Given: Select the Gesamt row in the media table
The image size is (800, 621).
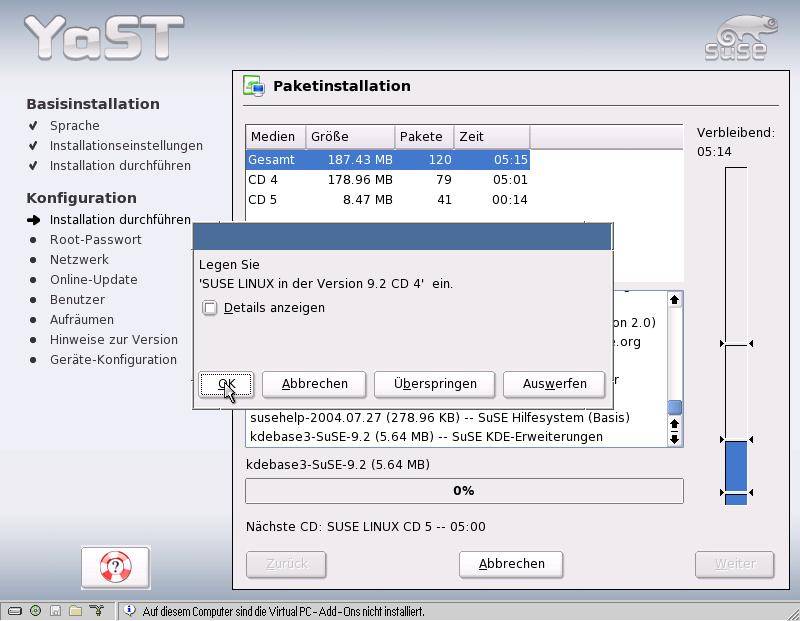Looking at the screenshot, I should 388,160.
